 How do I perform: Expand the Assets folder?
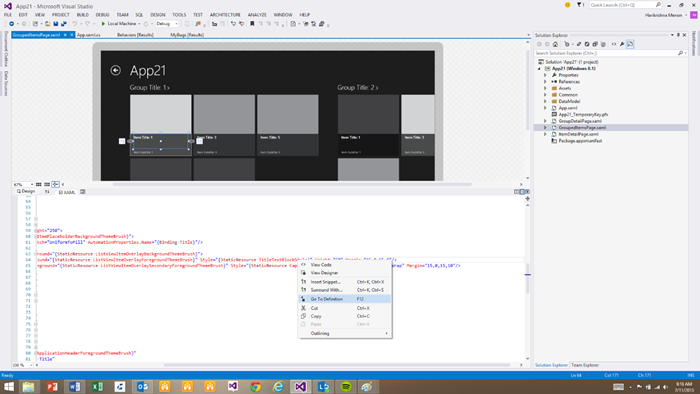(545, 88)
